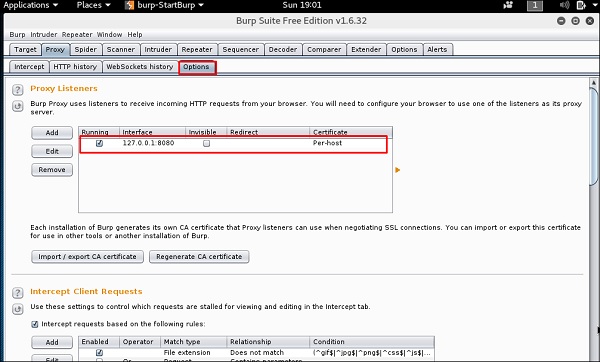Switch to the Comparer tab
This screenshot has width=600, height=362.
pyautogui.click(x=324, y=49)
